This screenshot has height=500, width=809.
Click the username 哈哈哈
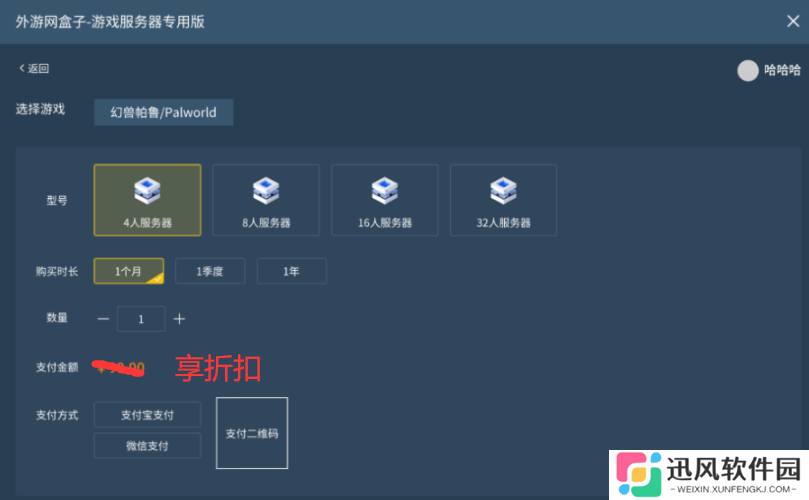click(x=782, y=70)
